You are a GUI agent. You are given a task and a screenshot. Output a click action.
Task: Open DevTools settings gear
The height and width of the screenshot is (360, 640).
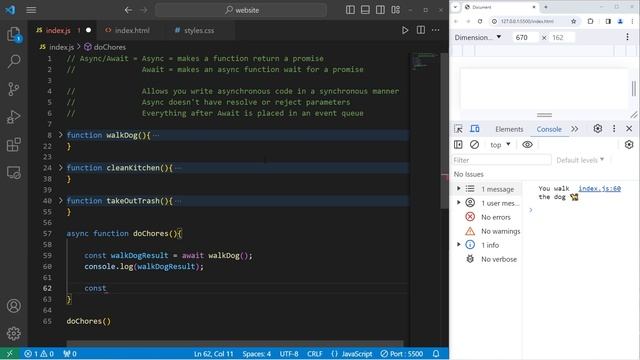click(x=598, y=129)
